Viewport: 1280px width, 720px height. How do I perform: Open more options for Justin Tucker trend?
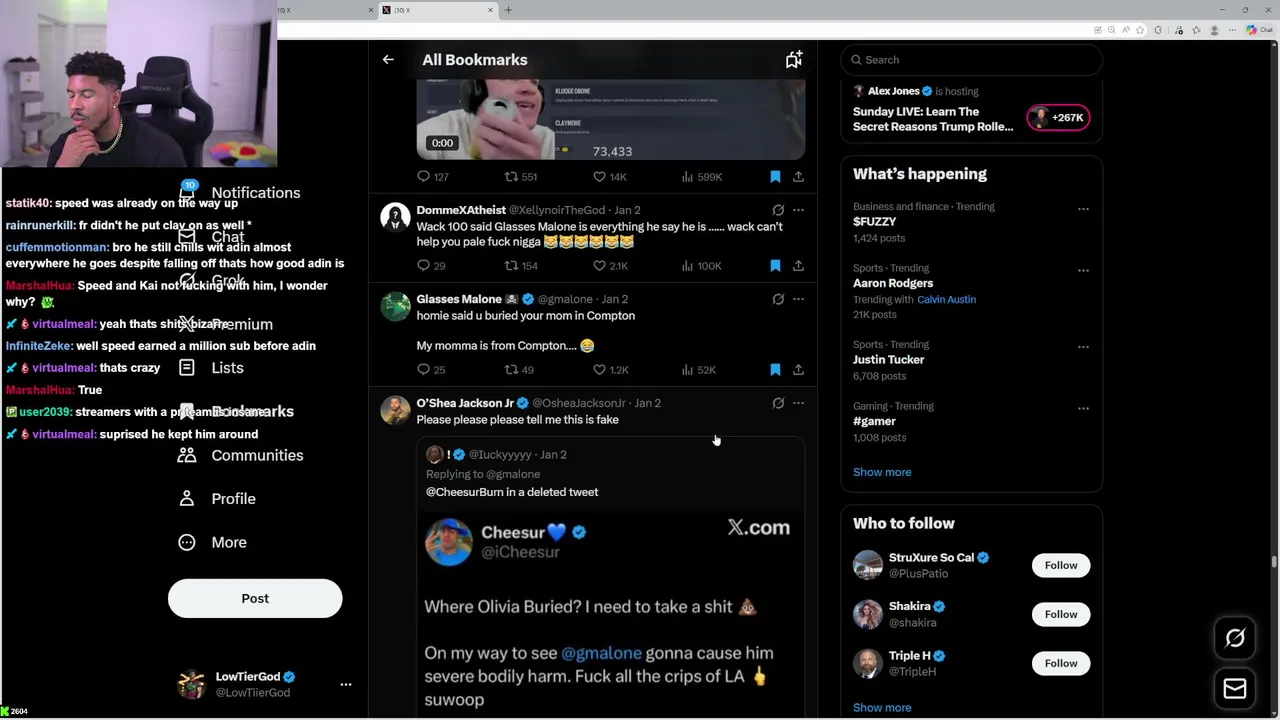tap(1083, 347)
